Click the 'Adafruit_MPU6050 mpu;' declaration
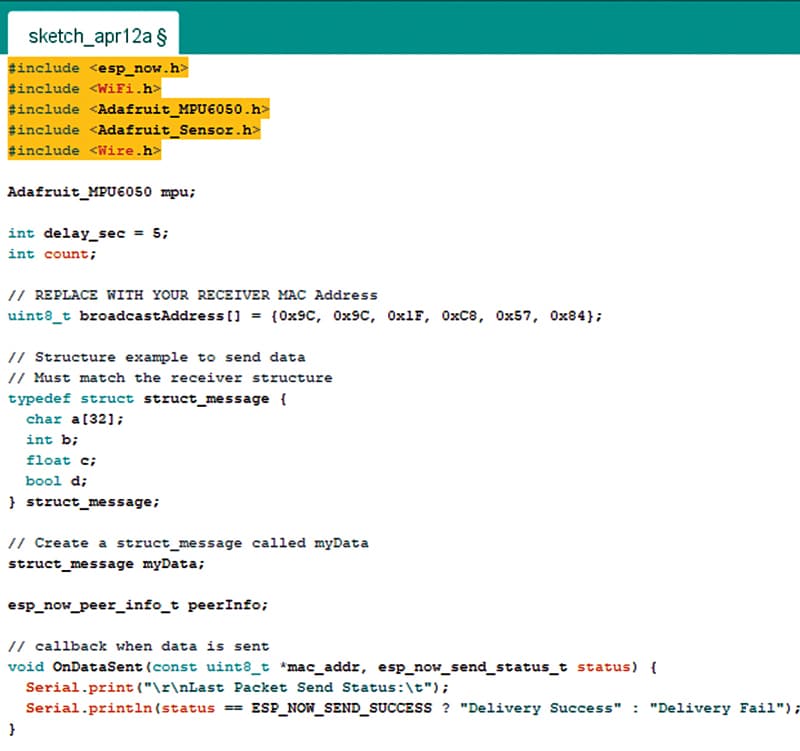Screen dimensions: 800x751 101,191
